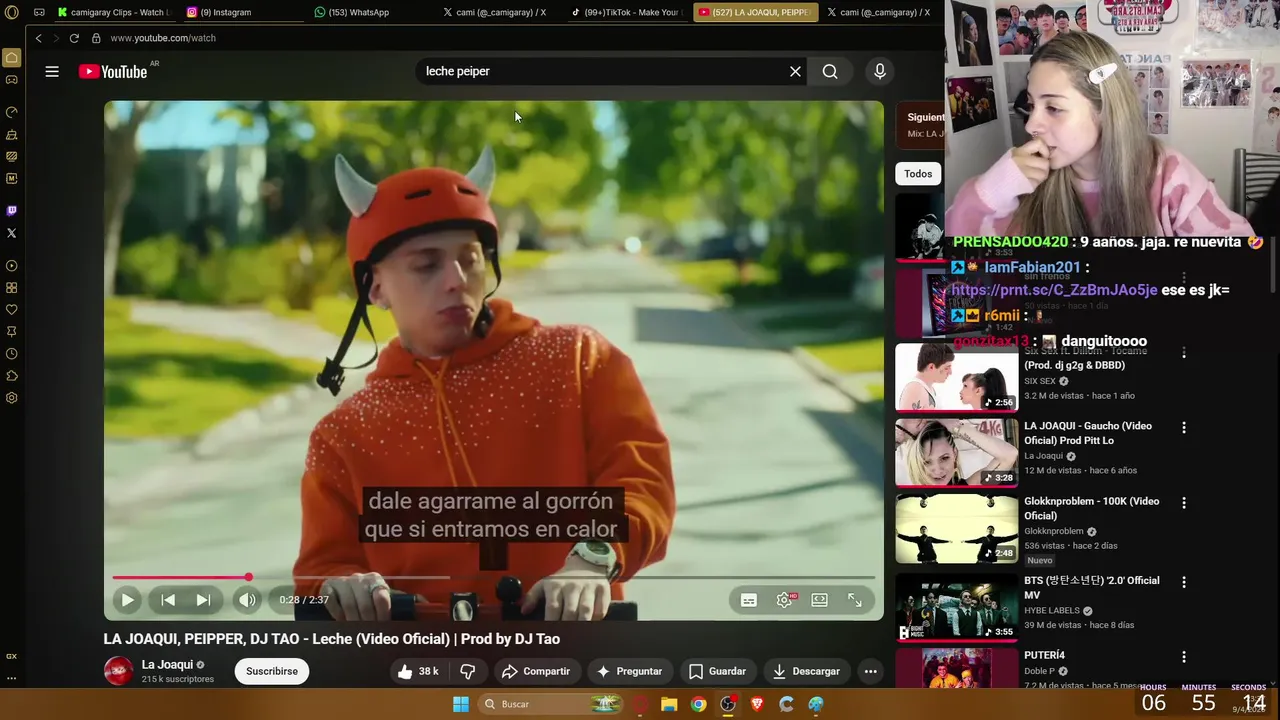
Task: Clear the search text with the X
Action: click(795, 71)
